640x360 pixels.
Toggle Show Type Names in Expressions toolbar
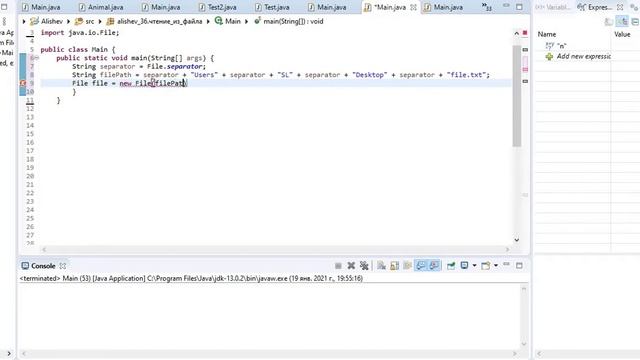(609, 22)
